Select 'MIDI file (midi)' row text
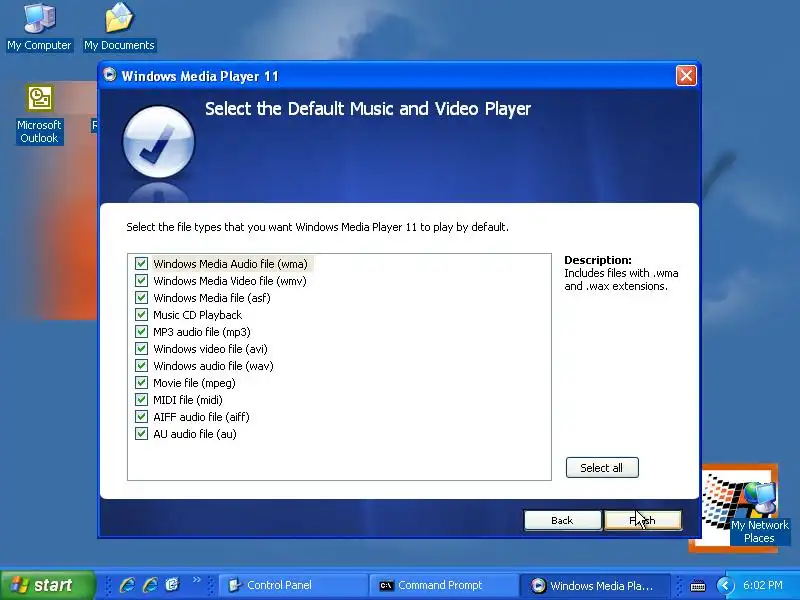Image resolution: width=800 pixels, height=600 pixels. 188,400
